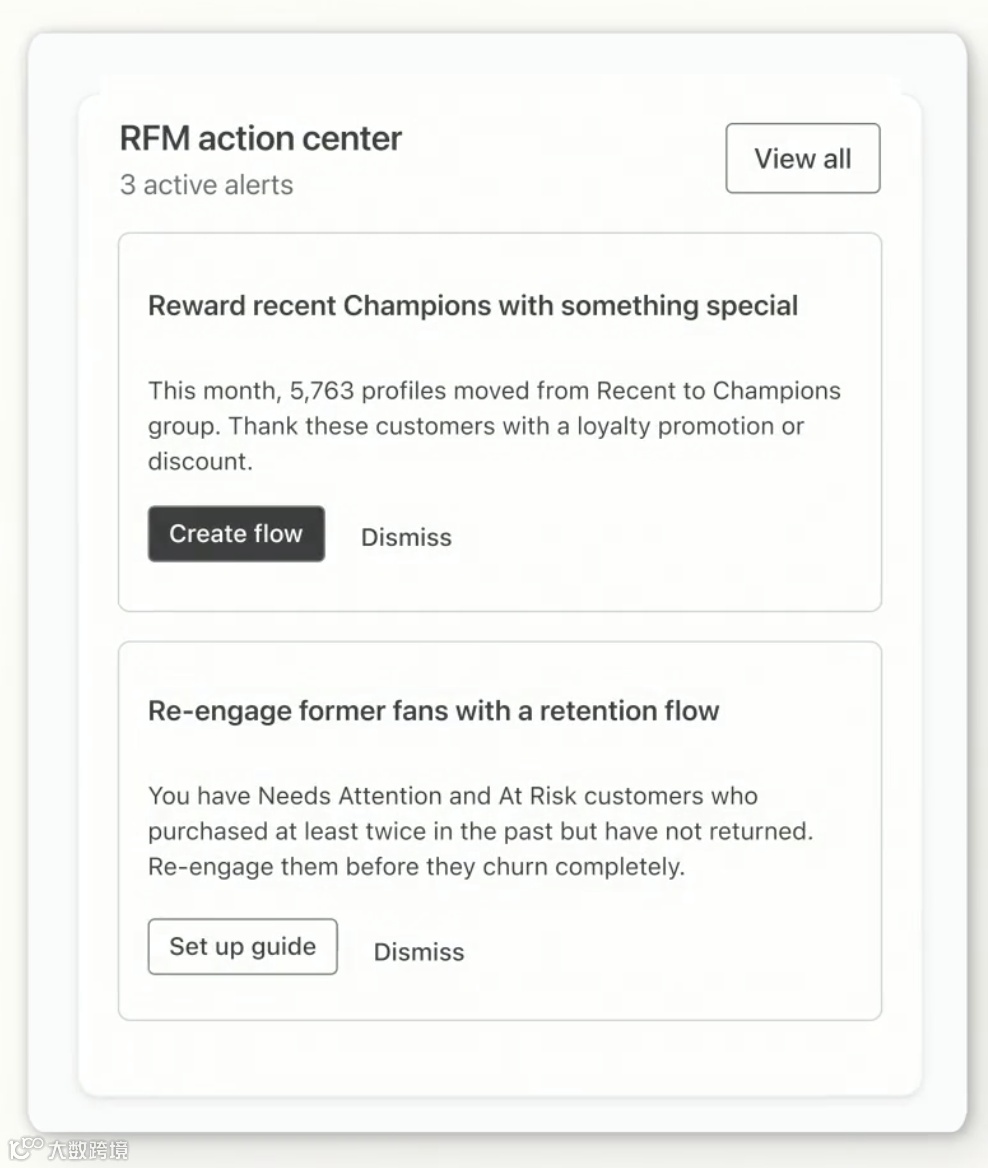Open the Reward recent Champions alert title
Viewport: 988px width, 1168px height.
tap(473, 305)
